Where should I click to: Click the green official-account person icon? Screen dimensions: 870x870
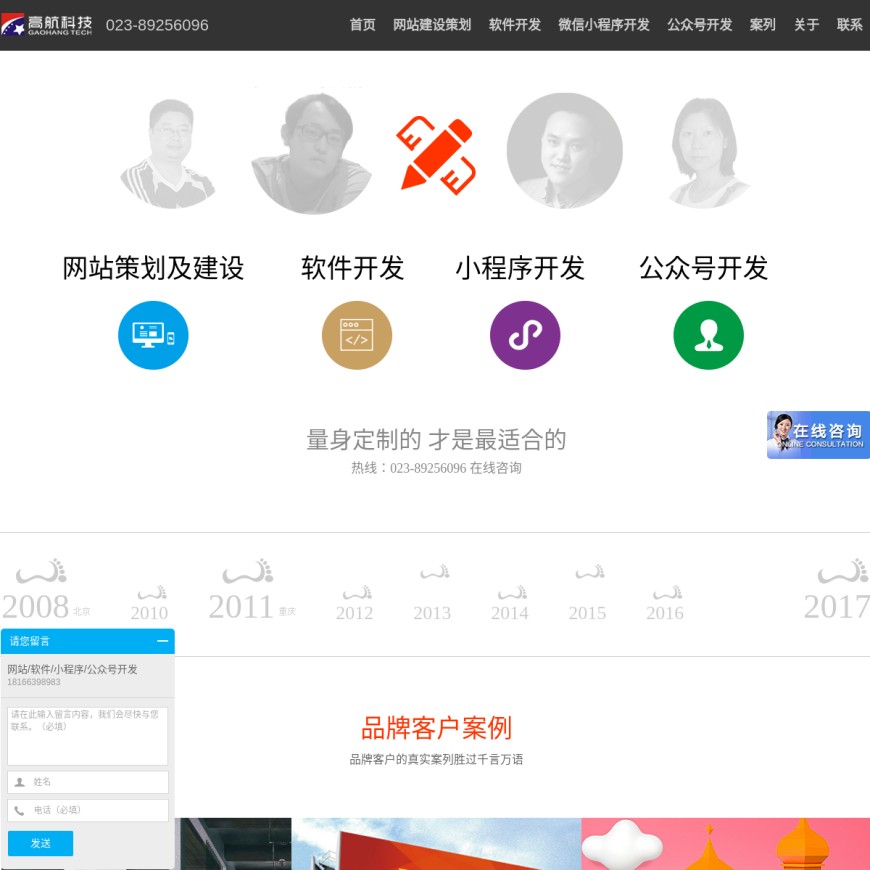[708, 335]
